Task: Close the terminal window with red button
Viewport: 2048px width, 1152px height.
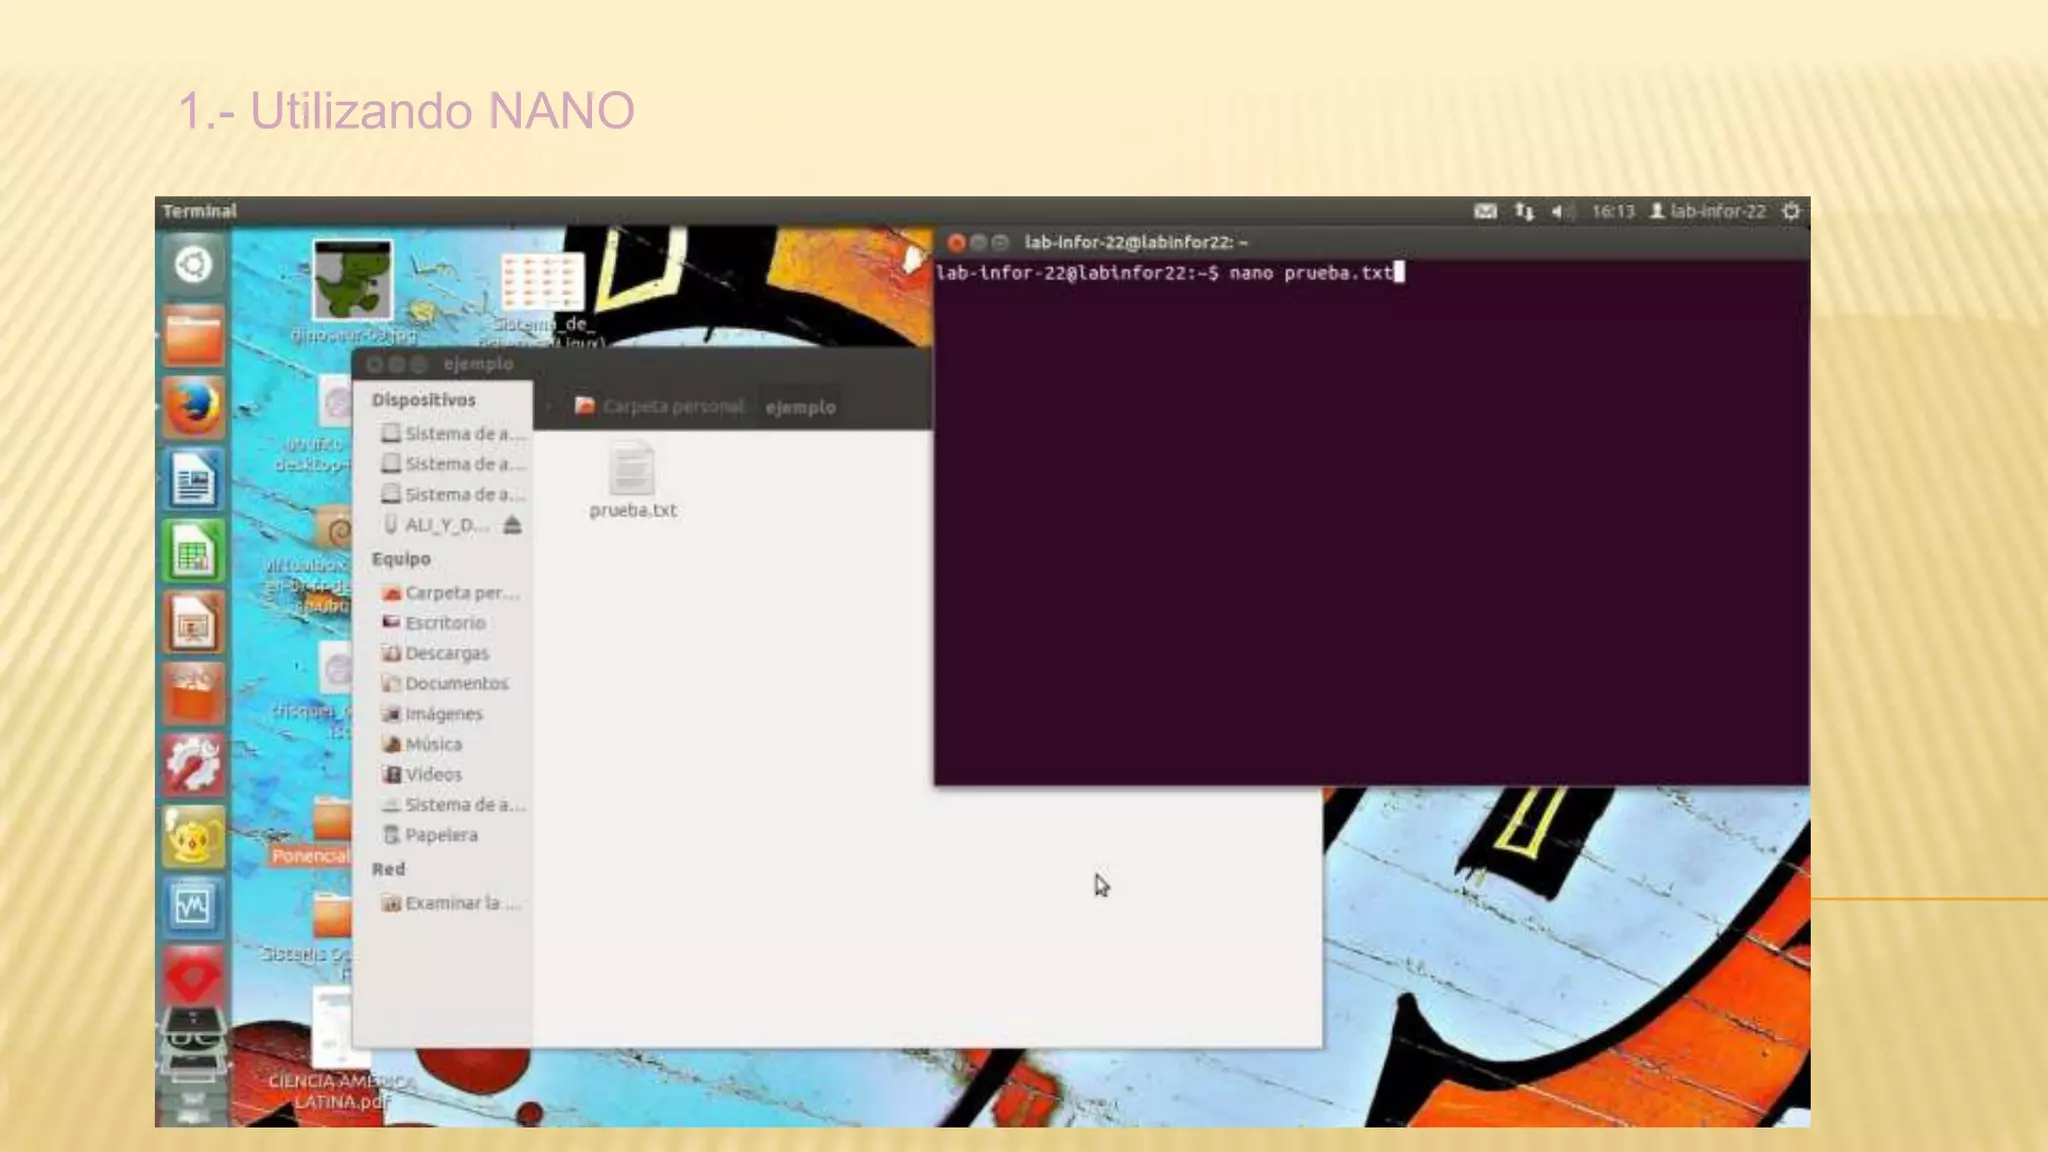Action: pos(956,242)
